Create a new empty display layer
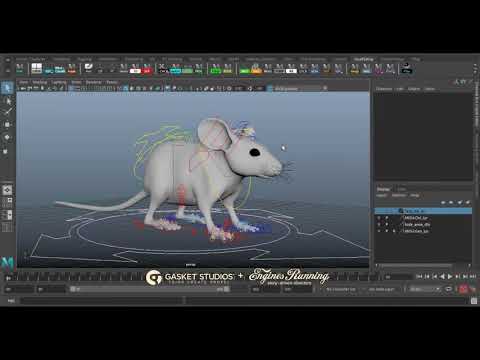The width and height of the screenshot is (480, 360). (x=460, y=202)
